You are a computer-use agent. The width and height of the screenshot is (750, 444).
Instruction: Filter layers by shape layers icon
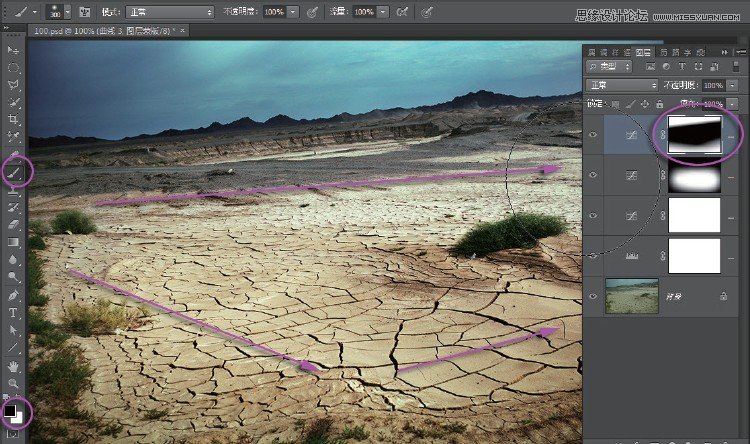tap(698, 67)
